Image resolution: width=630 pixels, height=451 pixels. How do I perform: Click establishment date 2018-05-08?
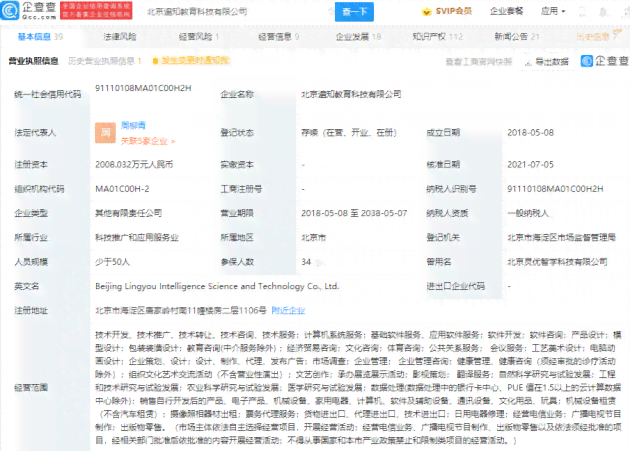tap(530, 133)
